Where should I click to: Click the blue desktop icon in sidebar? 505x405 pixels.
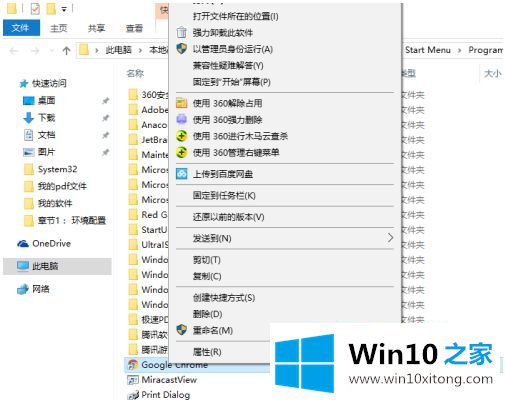coord(29,100)
